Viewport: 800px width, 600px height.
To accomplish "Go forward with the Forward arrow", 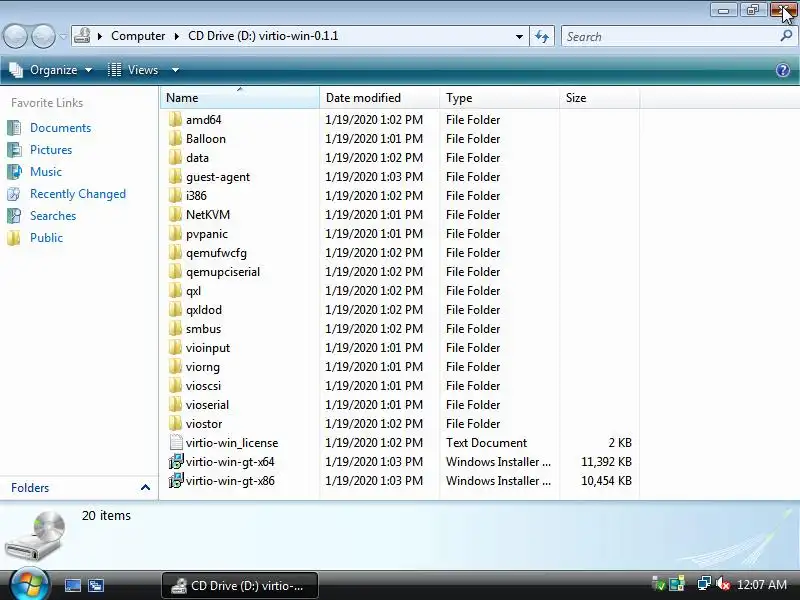I will 44,36.
